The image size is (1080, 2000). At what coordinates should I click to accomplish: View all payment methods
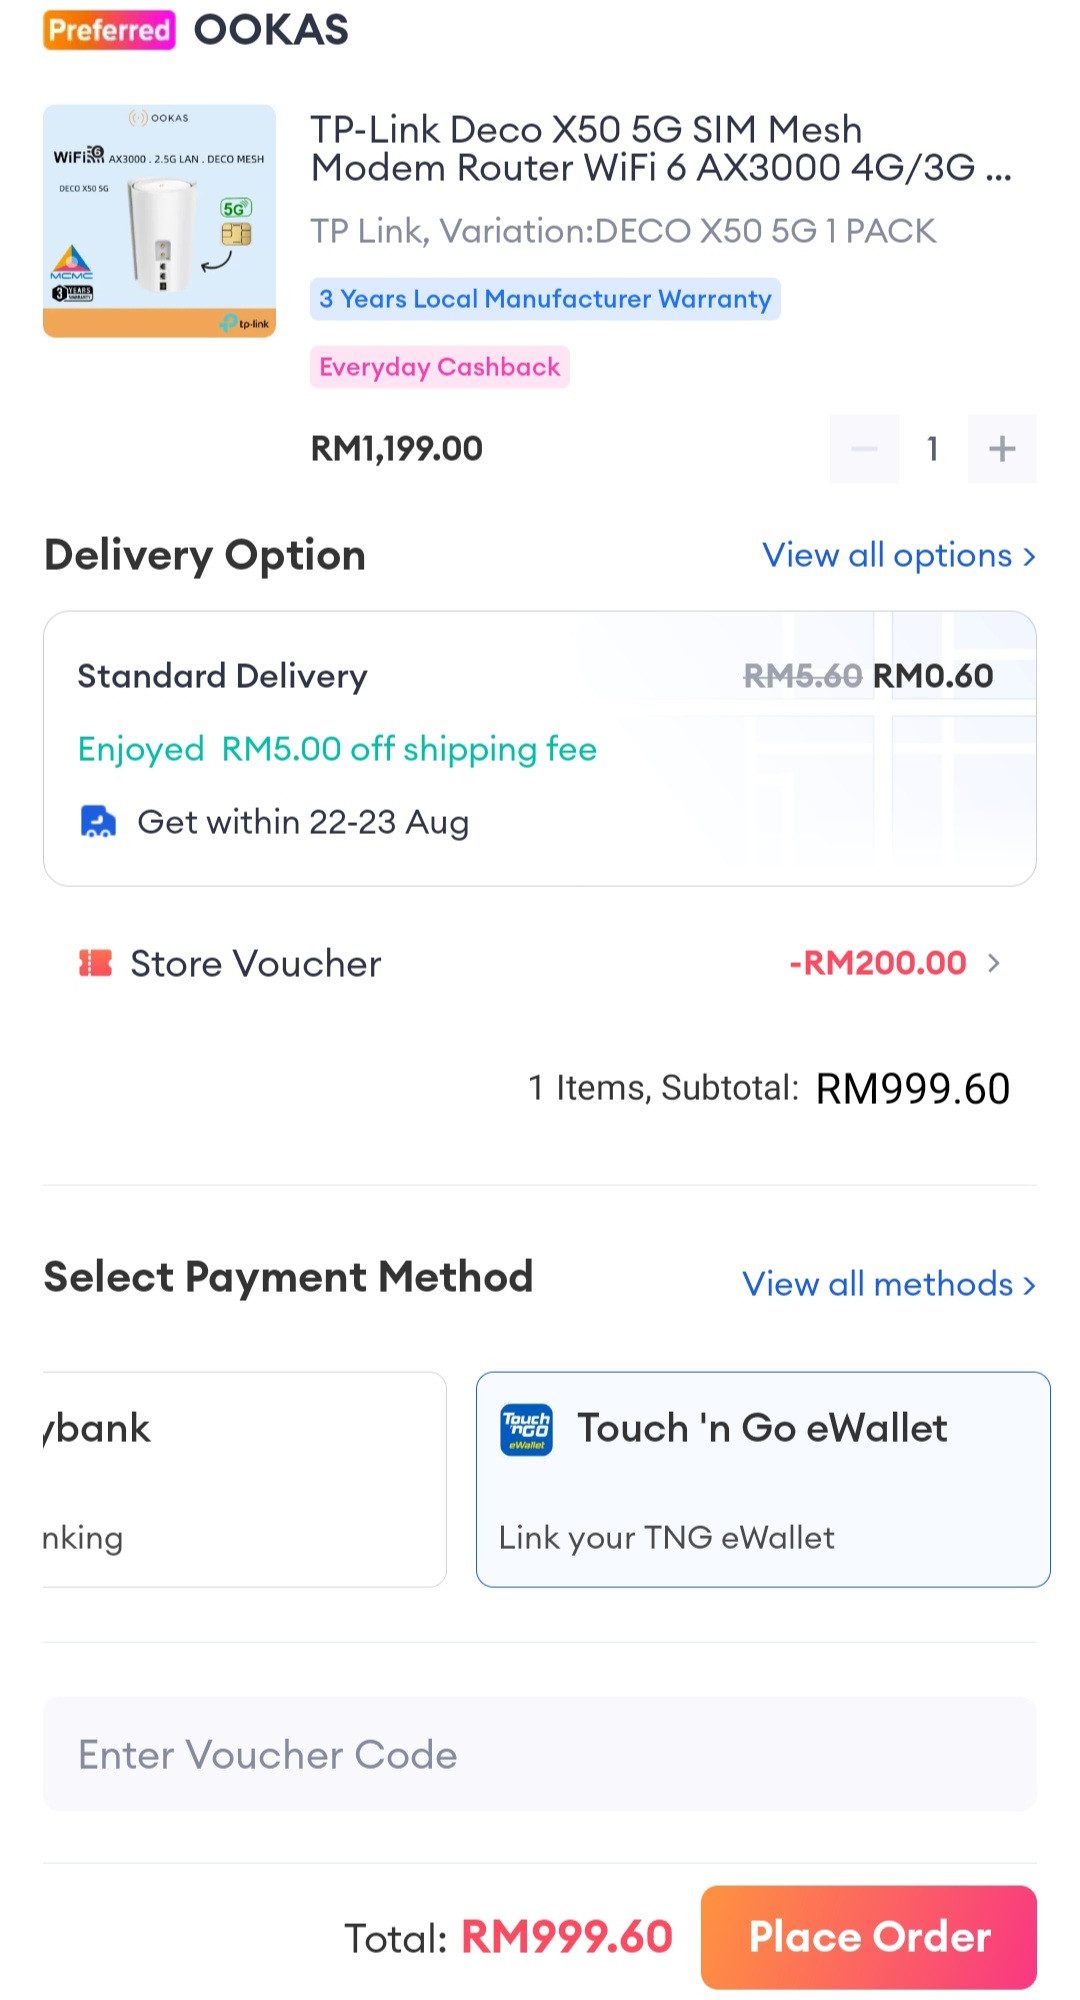click(888, 1284)
